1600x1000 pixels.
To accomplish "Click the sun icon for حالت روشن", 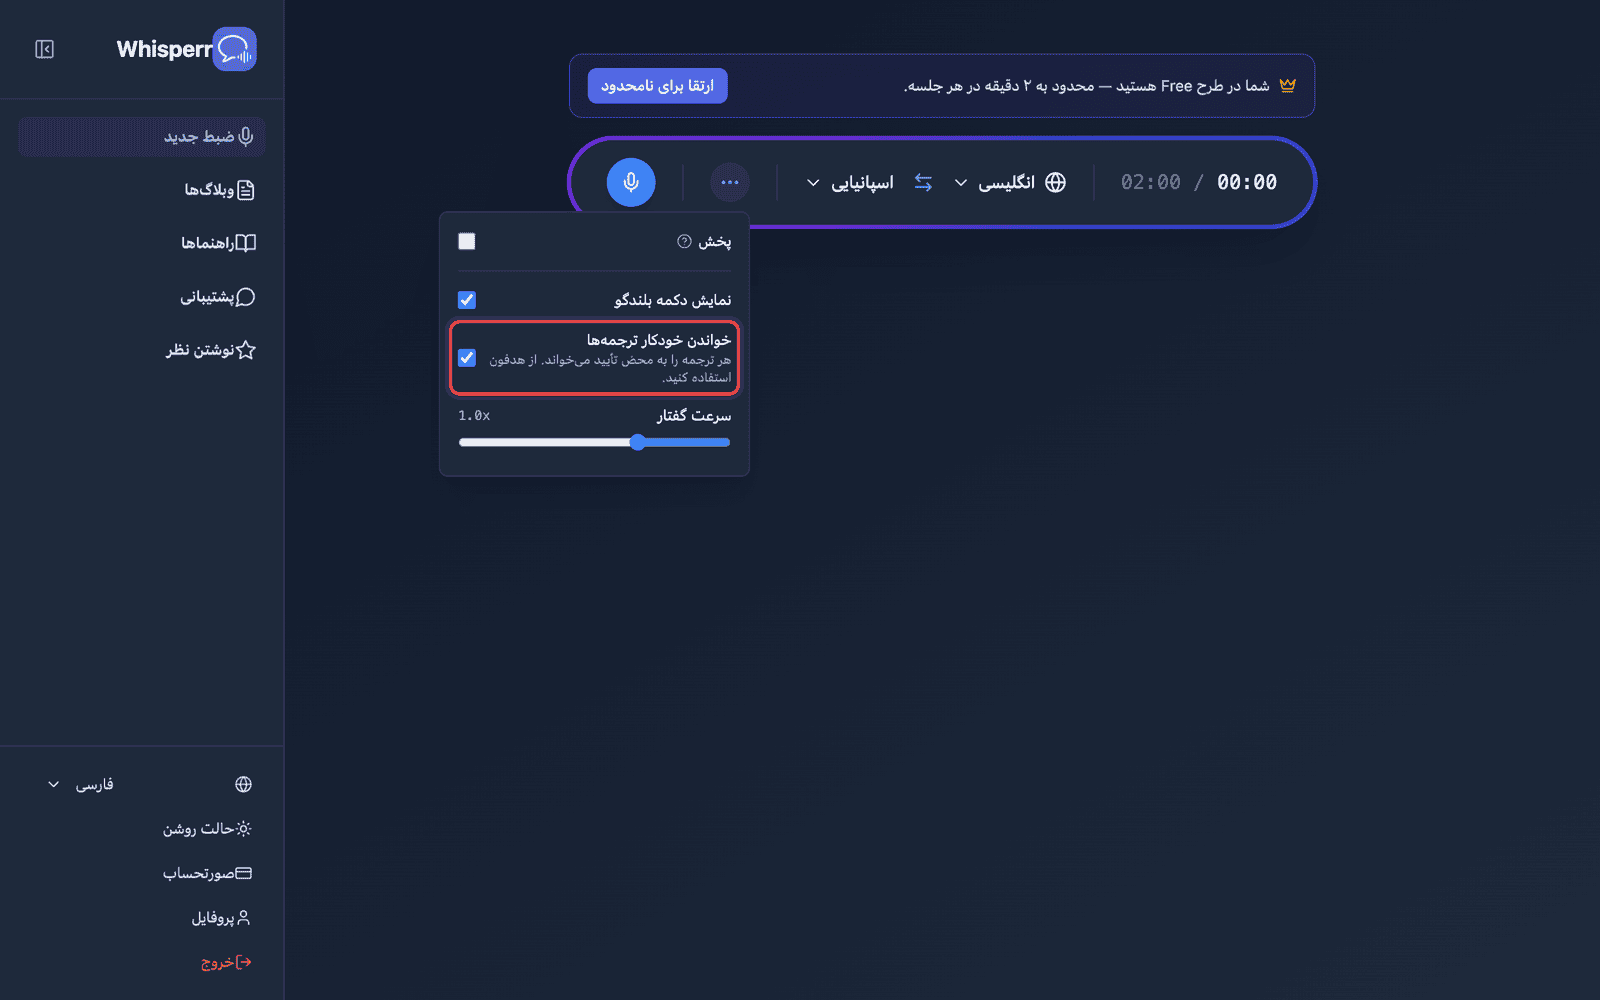I will 243,829.
